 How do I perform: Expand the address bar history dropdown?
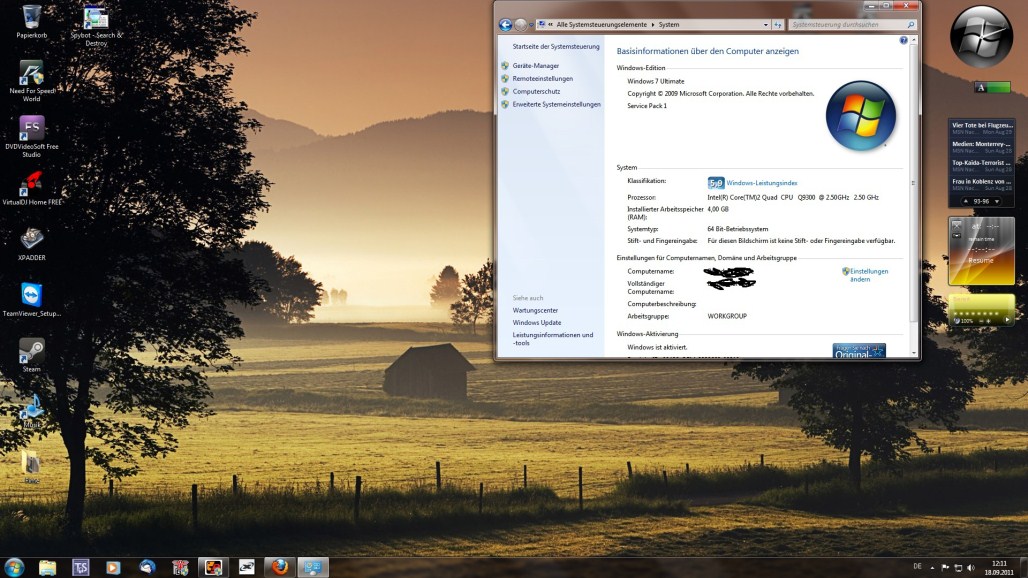pyautogui.click(x=765, y=24)
